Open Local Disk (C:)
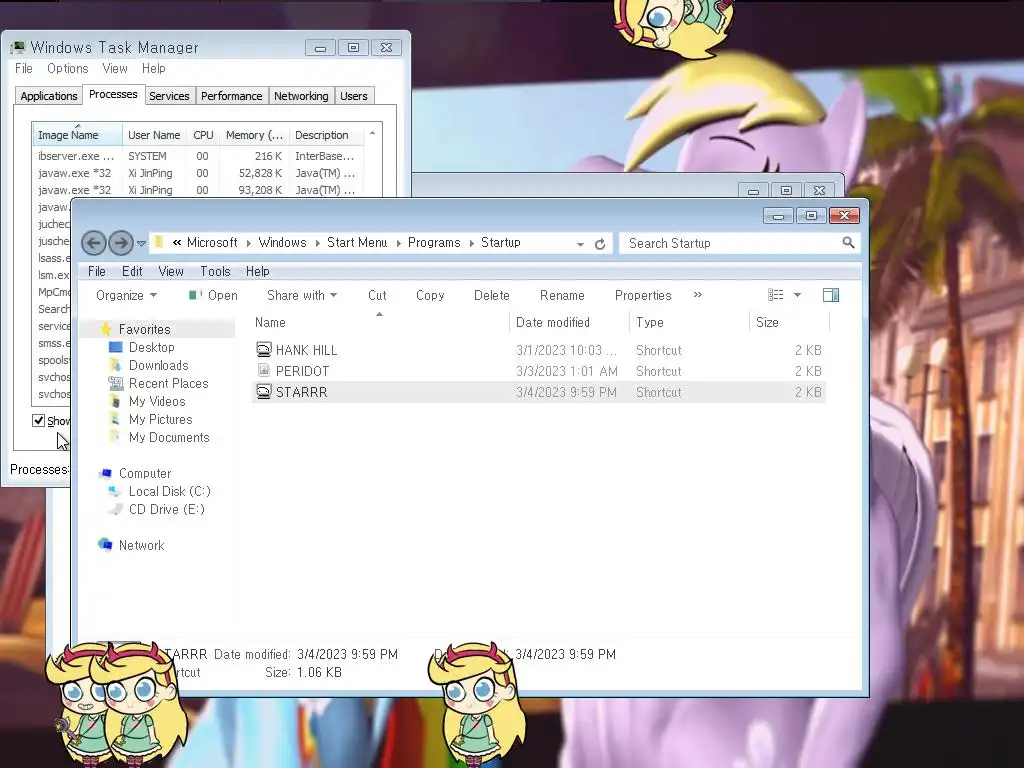Screen dimensions: 1024x768 (x=169, y=491)
